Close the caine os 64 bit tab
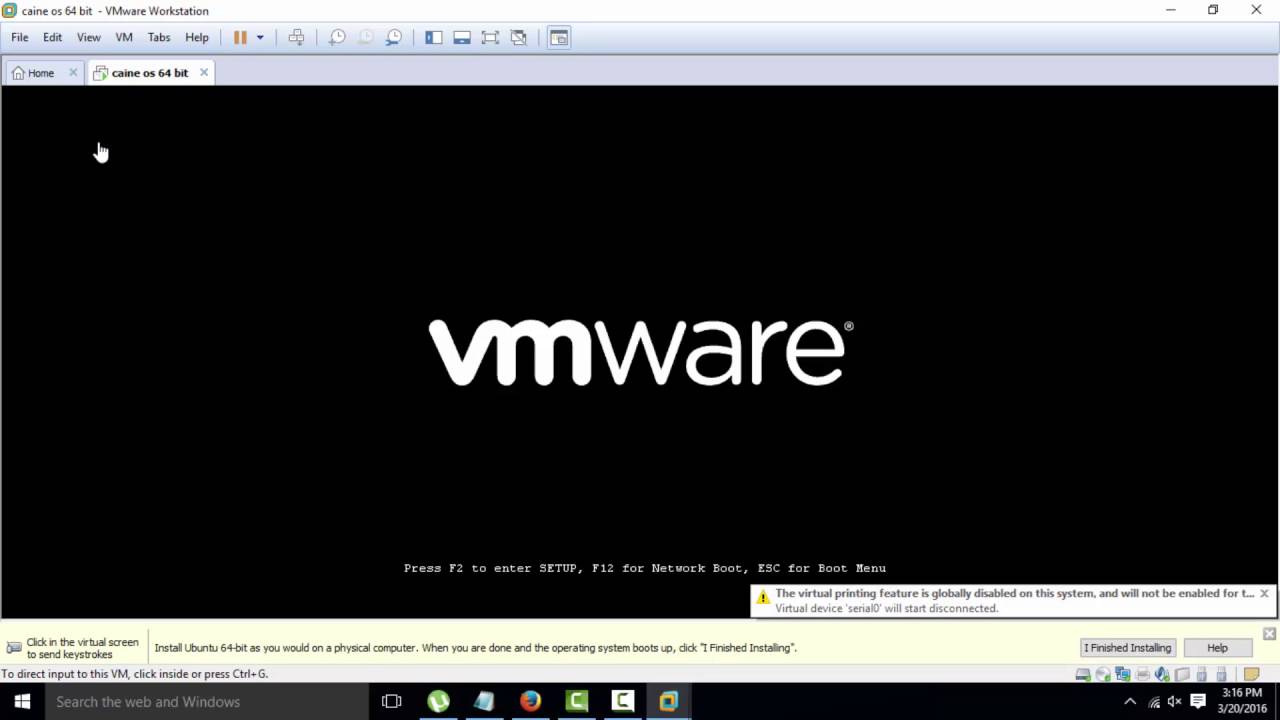 [204, 72]
